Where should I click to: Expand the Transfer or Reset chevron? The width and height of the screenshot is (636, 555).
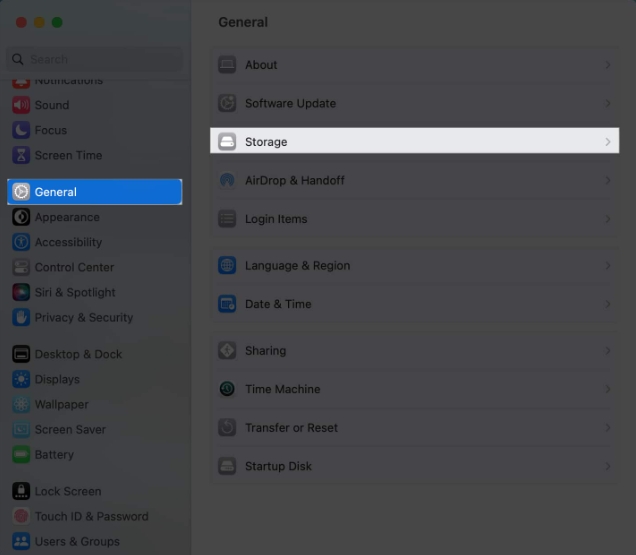[608, 428]
